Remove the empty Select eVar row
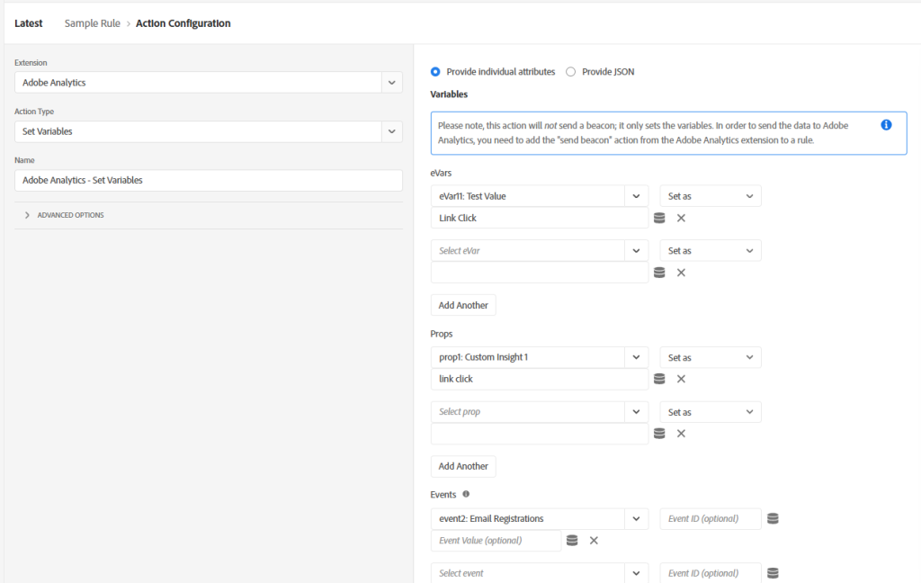The width and height of the screenshot is (921, 583). [x=681, y=272]
